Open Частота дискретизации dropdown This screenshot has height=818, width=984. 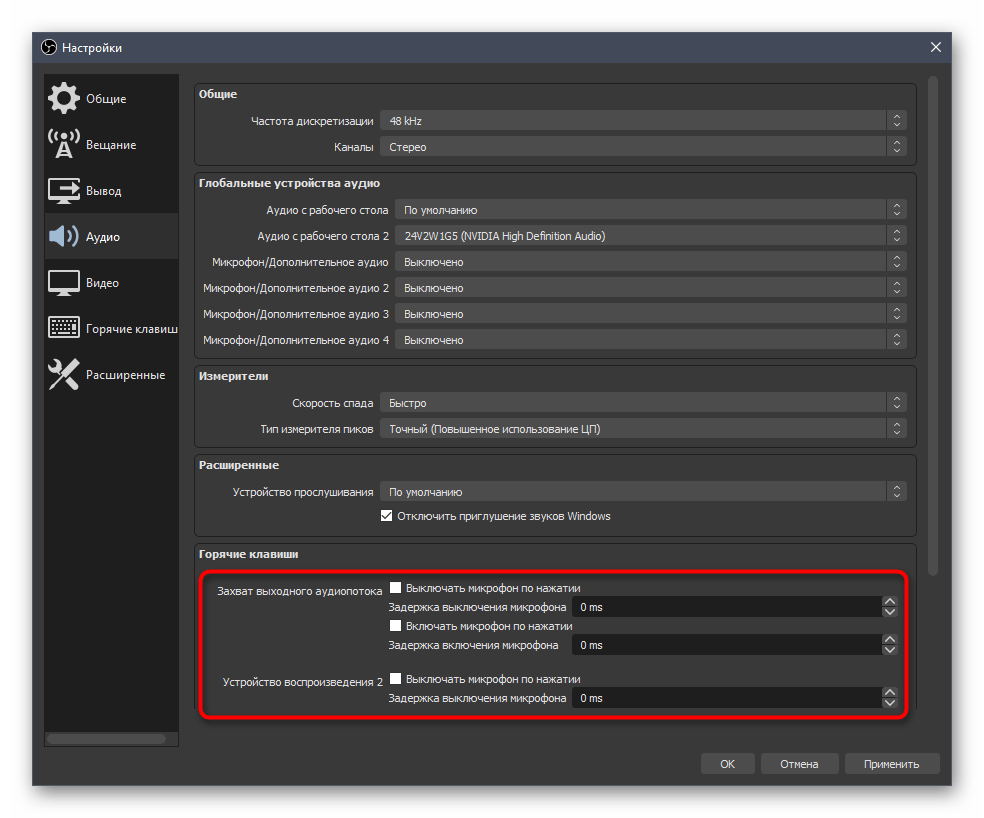(x=642, y=121)
